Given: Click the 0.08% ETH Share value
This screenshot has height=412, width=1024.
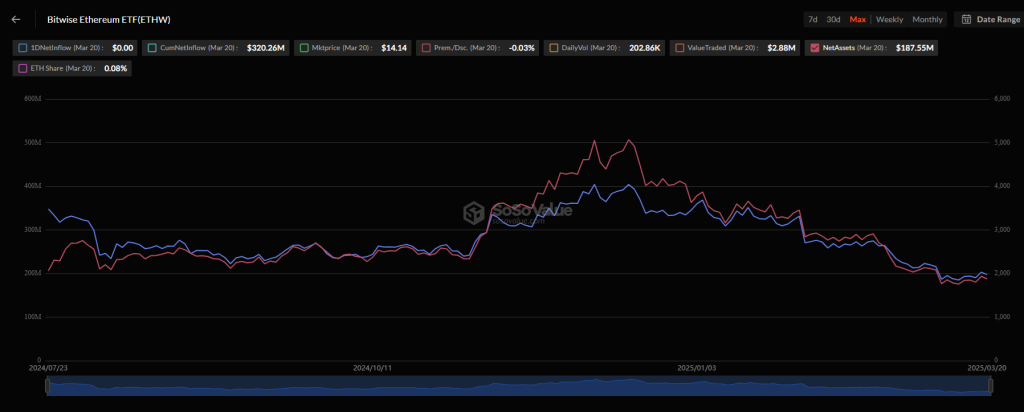Looking at the screenshot, I should (x=116, y=68).
